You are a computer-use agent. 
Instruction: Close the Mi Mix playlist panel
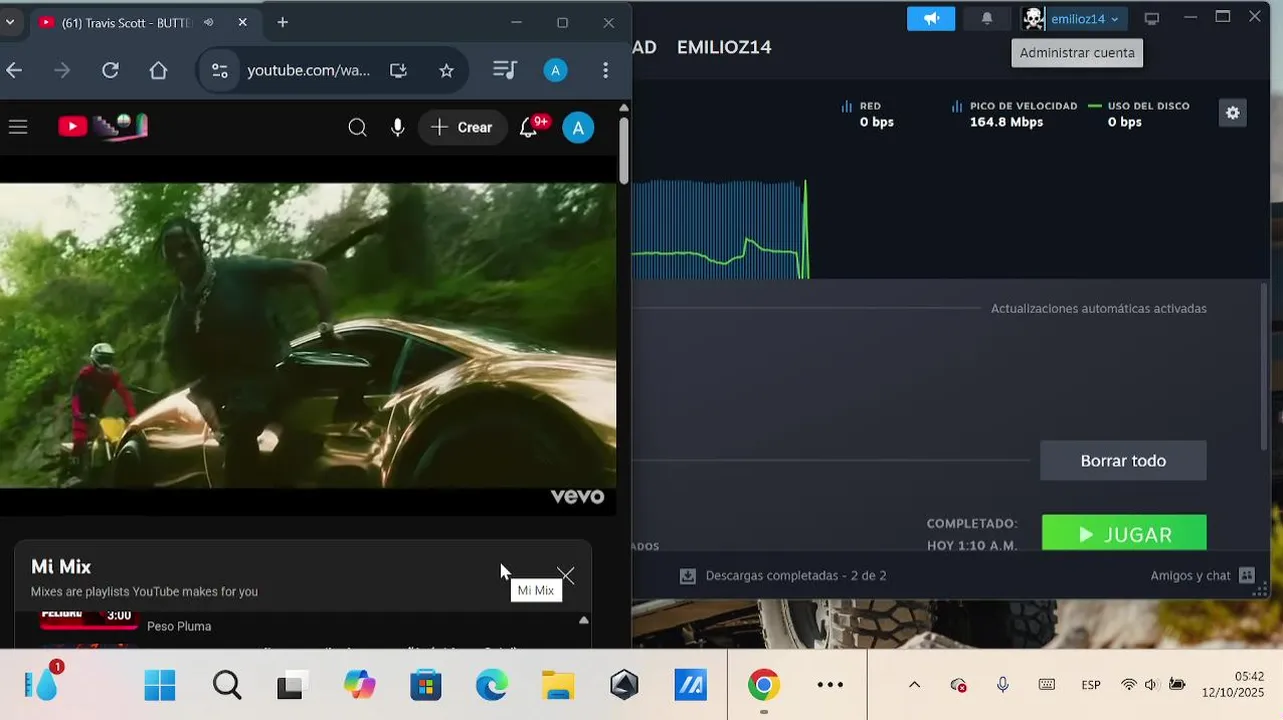[x=566, y=575]
